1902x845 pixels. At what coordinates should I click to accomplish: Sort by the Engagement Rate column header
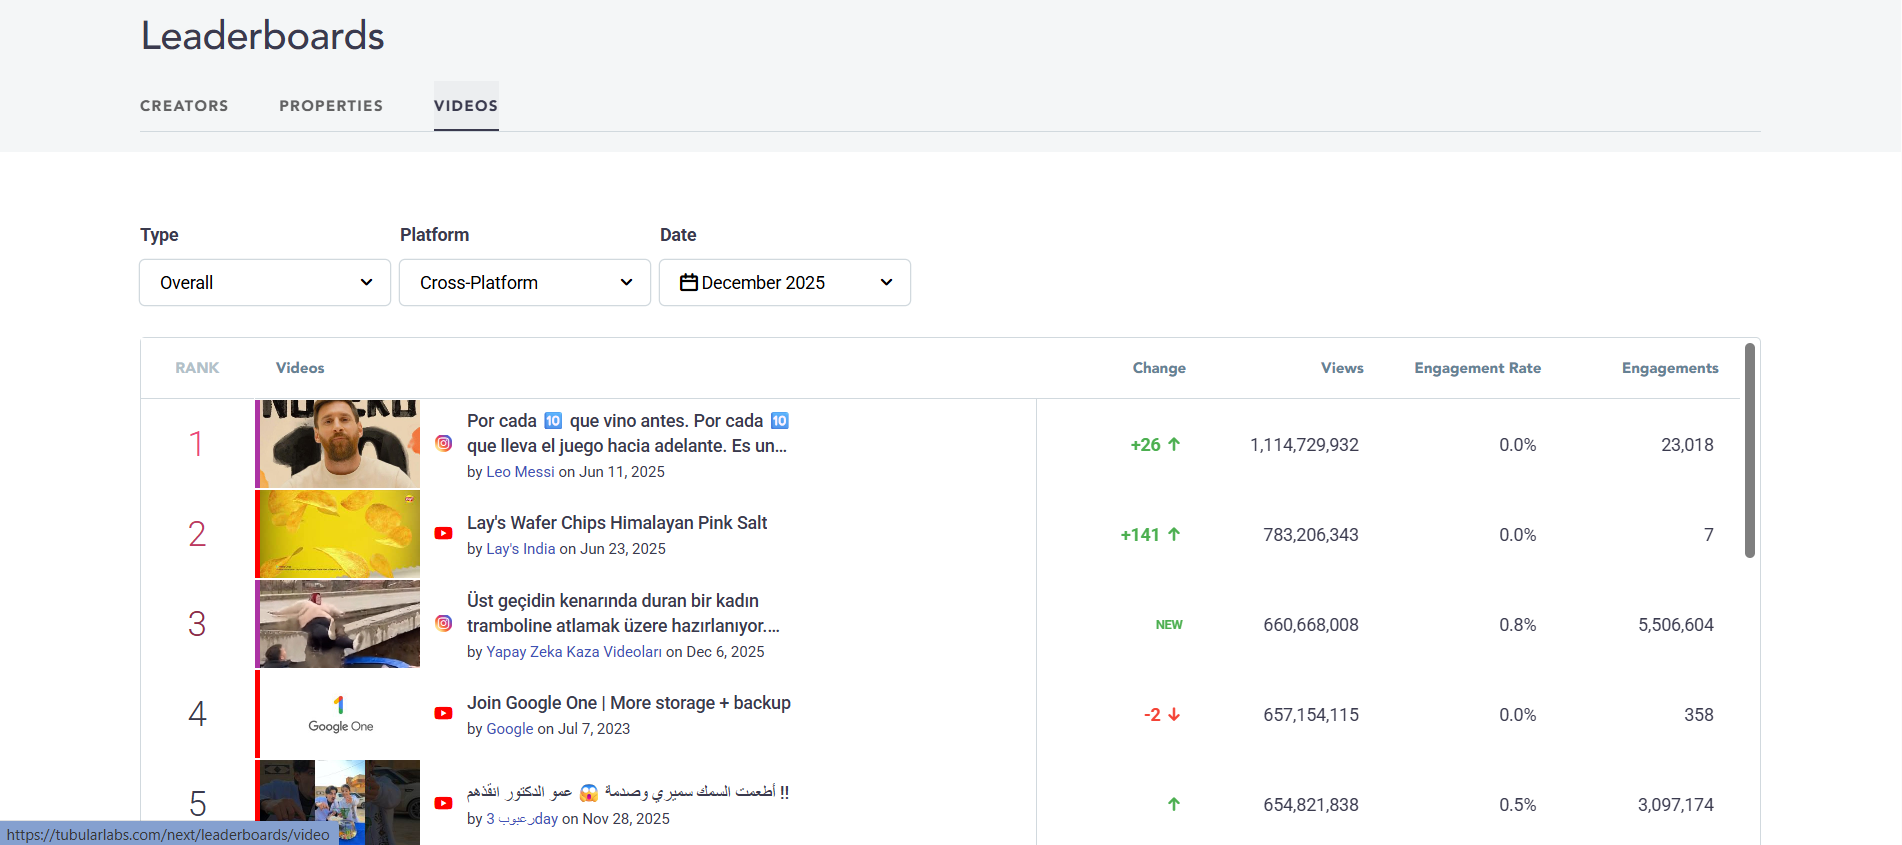1478,368
